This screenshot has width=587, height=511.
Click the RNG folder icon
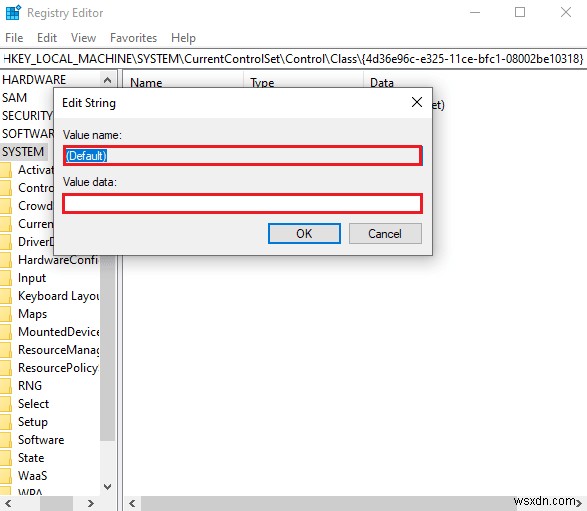pyautogui.click(x=6, y=386)
